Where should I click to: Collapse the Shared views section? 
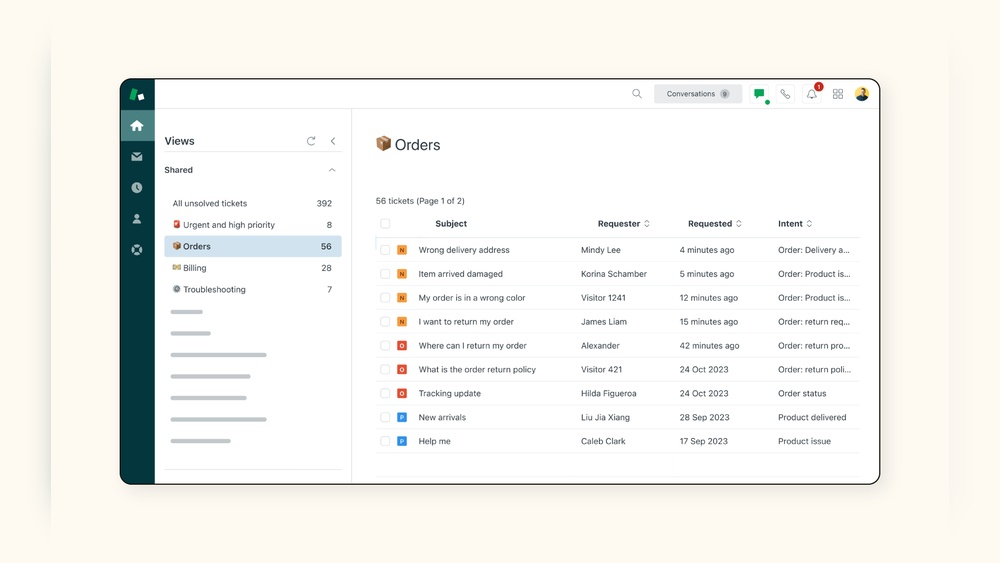pos(332,170)
